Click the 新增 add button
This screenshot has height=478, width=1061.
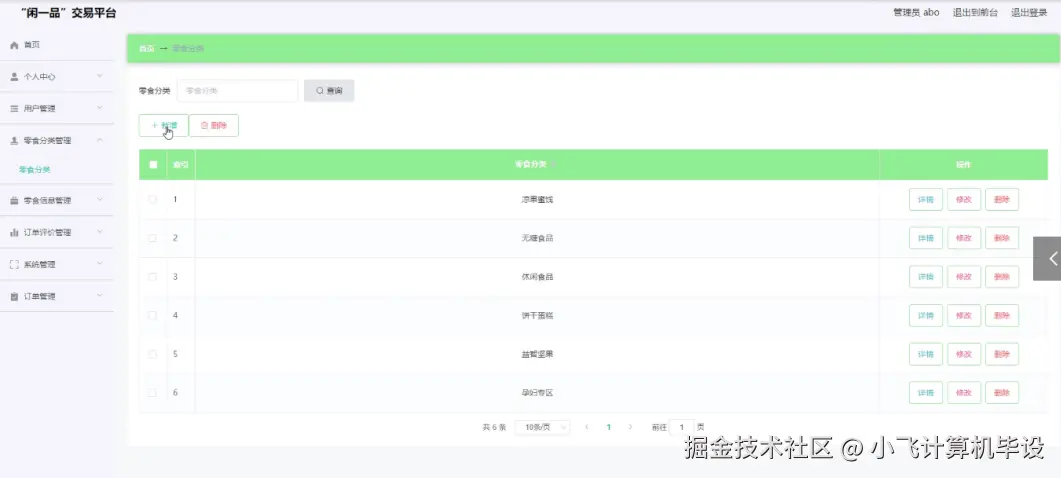tap(164, 125)
